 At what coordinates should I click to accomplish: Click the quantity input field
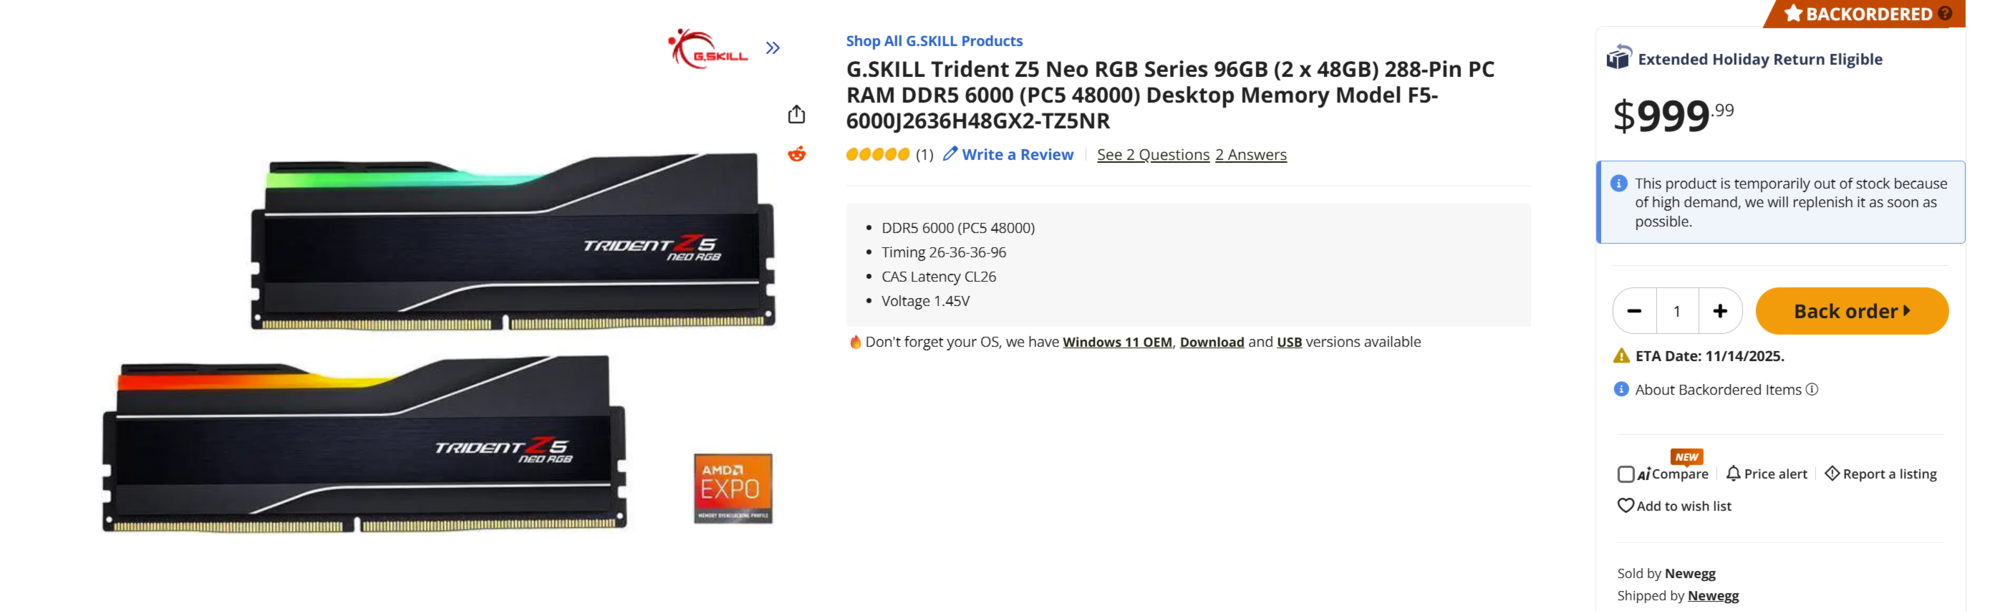tap(1677, 311)
